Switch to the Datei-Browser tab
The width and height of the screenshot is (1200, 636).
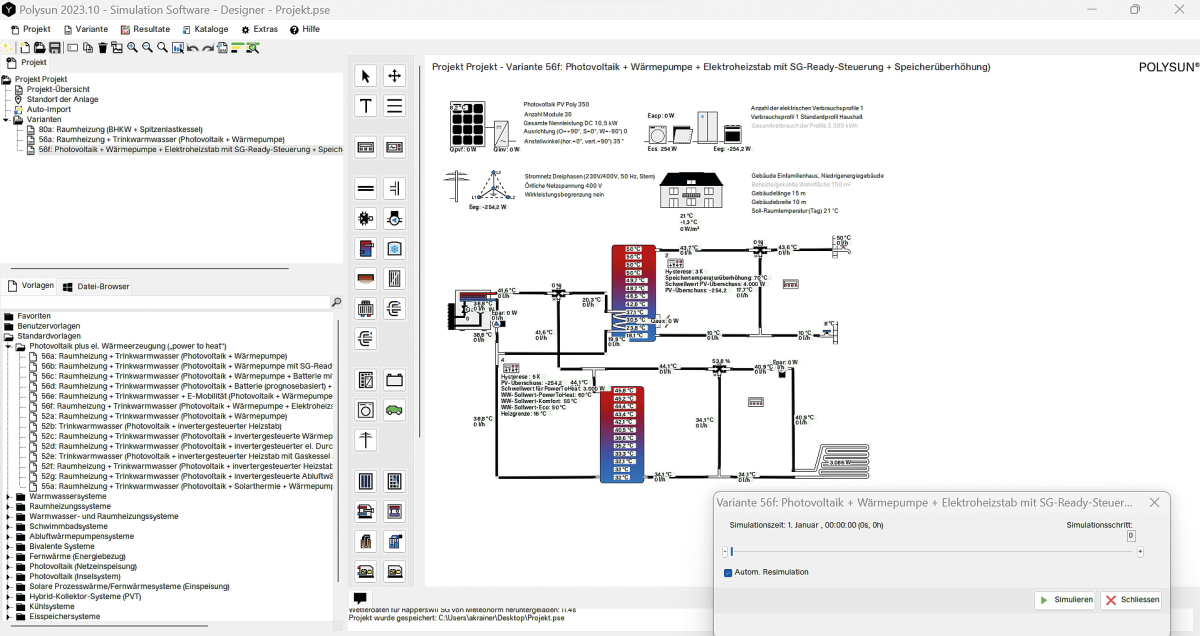[96, 286]
